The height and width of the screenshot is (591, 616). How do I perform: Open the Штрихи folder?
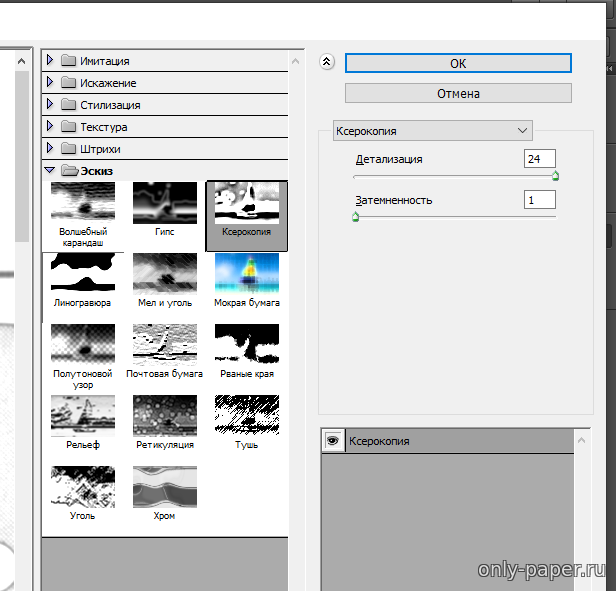click(50, 149)
